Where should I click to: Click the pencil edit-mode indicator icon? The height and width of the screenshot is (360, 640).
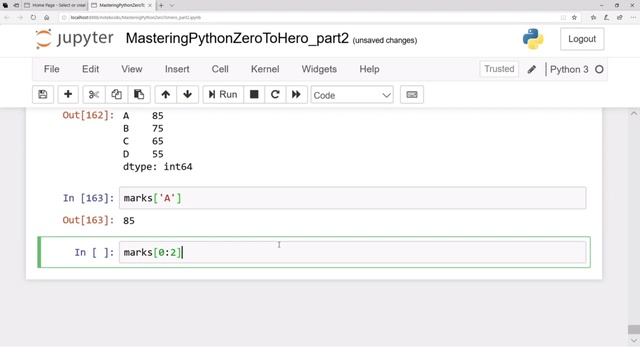coord(531,69)
